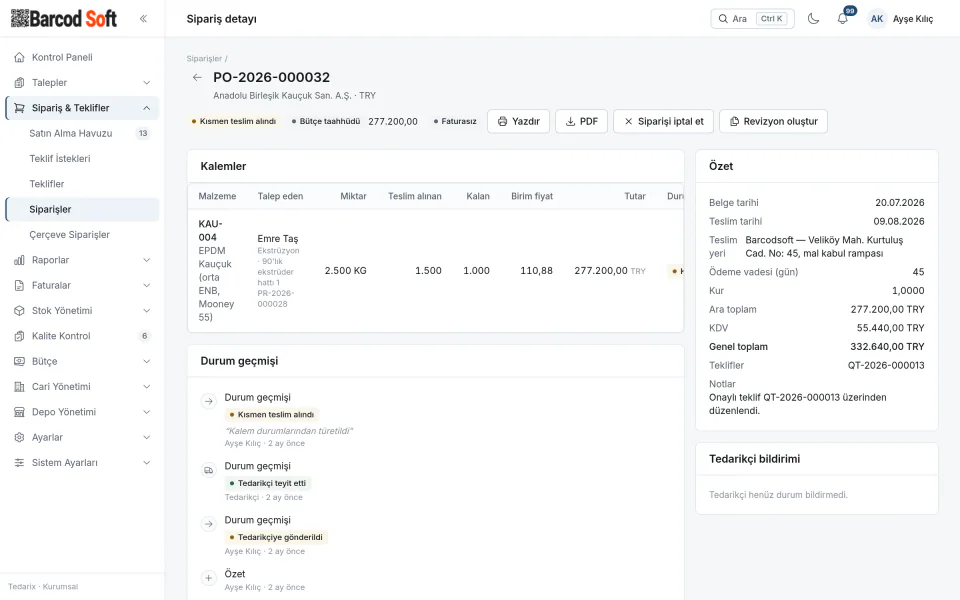Click the Stok Yönetimi box icon
Screen dimensions: 960x600
click(20, 311)
